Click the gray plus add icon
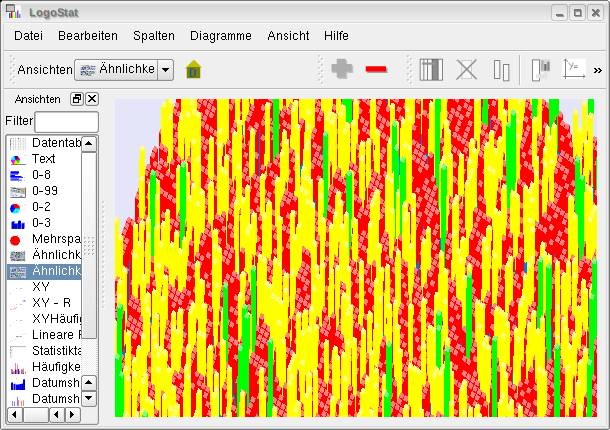Screen dimensions: 610x430 pos(342,69)
